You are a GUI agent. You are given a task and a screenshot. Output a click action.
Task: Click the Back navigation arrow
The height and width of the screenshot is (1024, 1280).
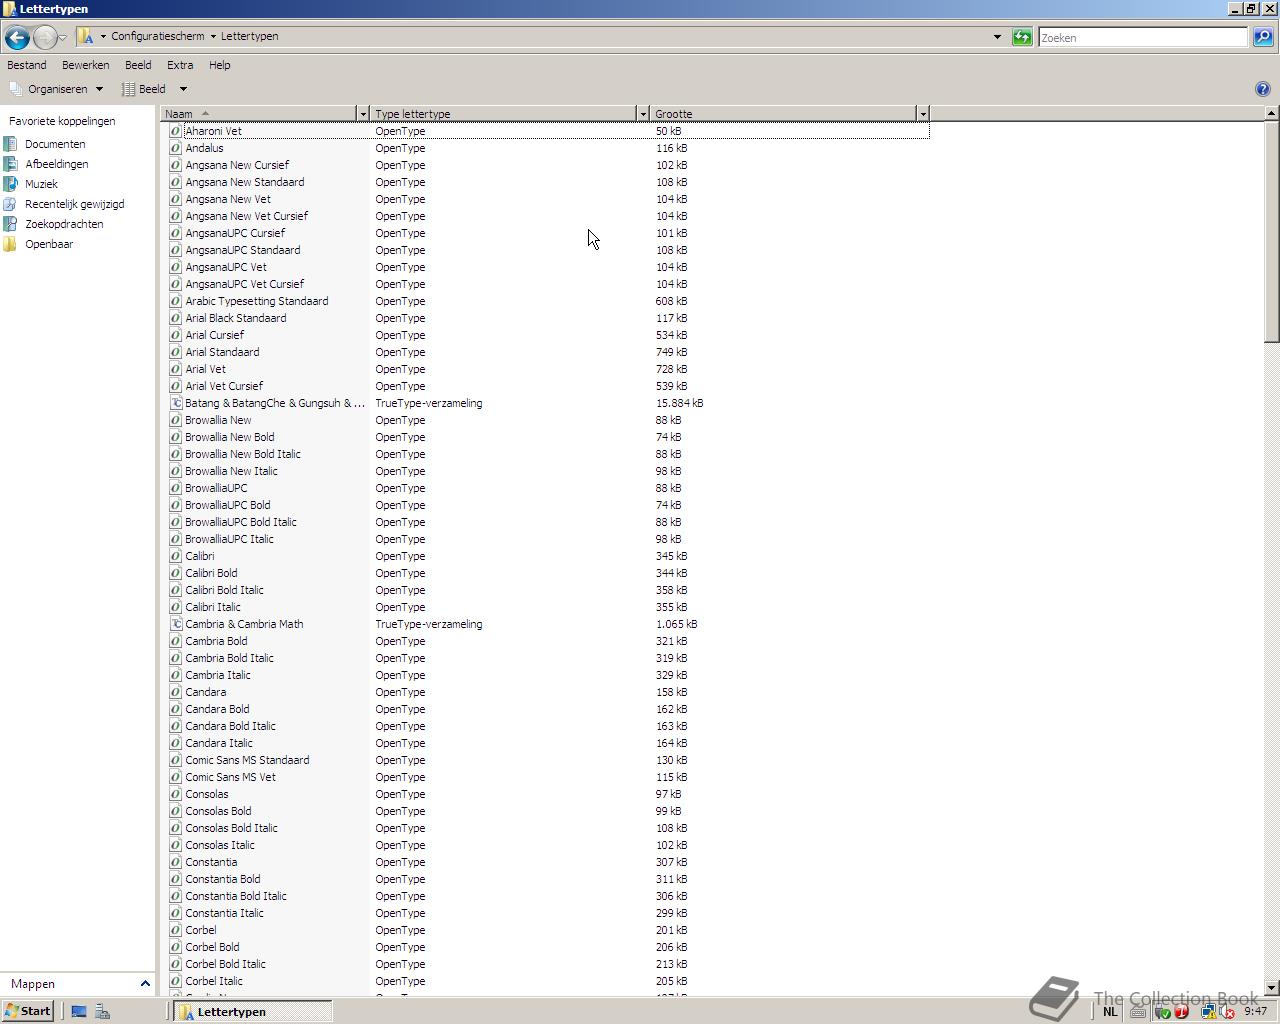16,38
